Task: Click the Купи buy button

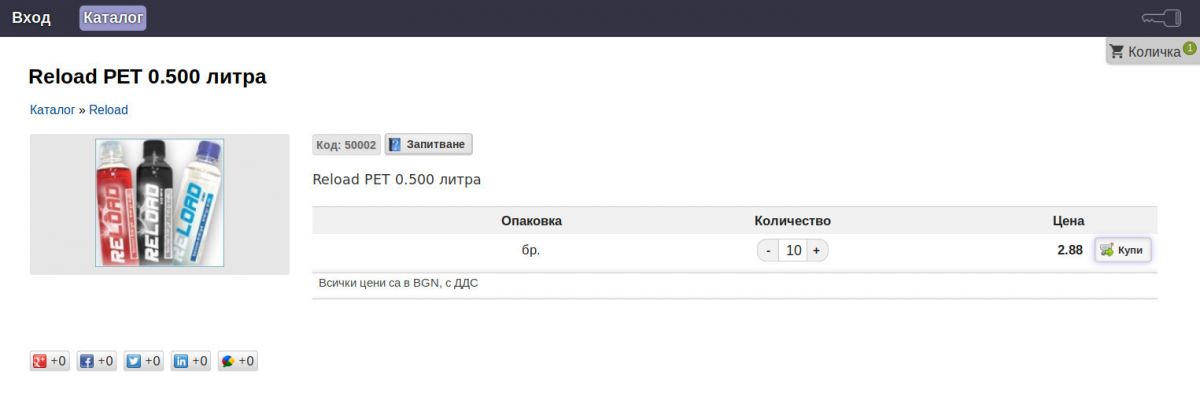Action: [x=1123, y=250]
